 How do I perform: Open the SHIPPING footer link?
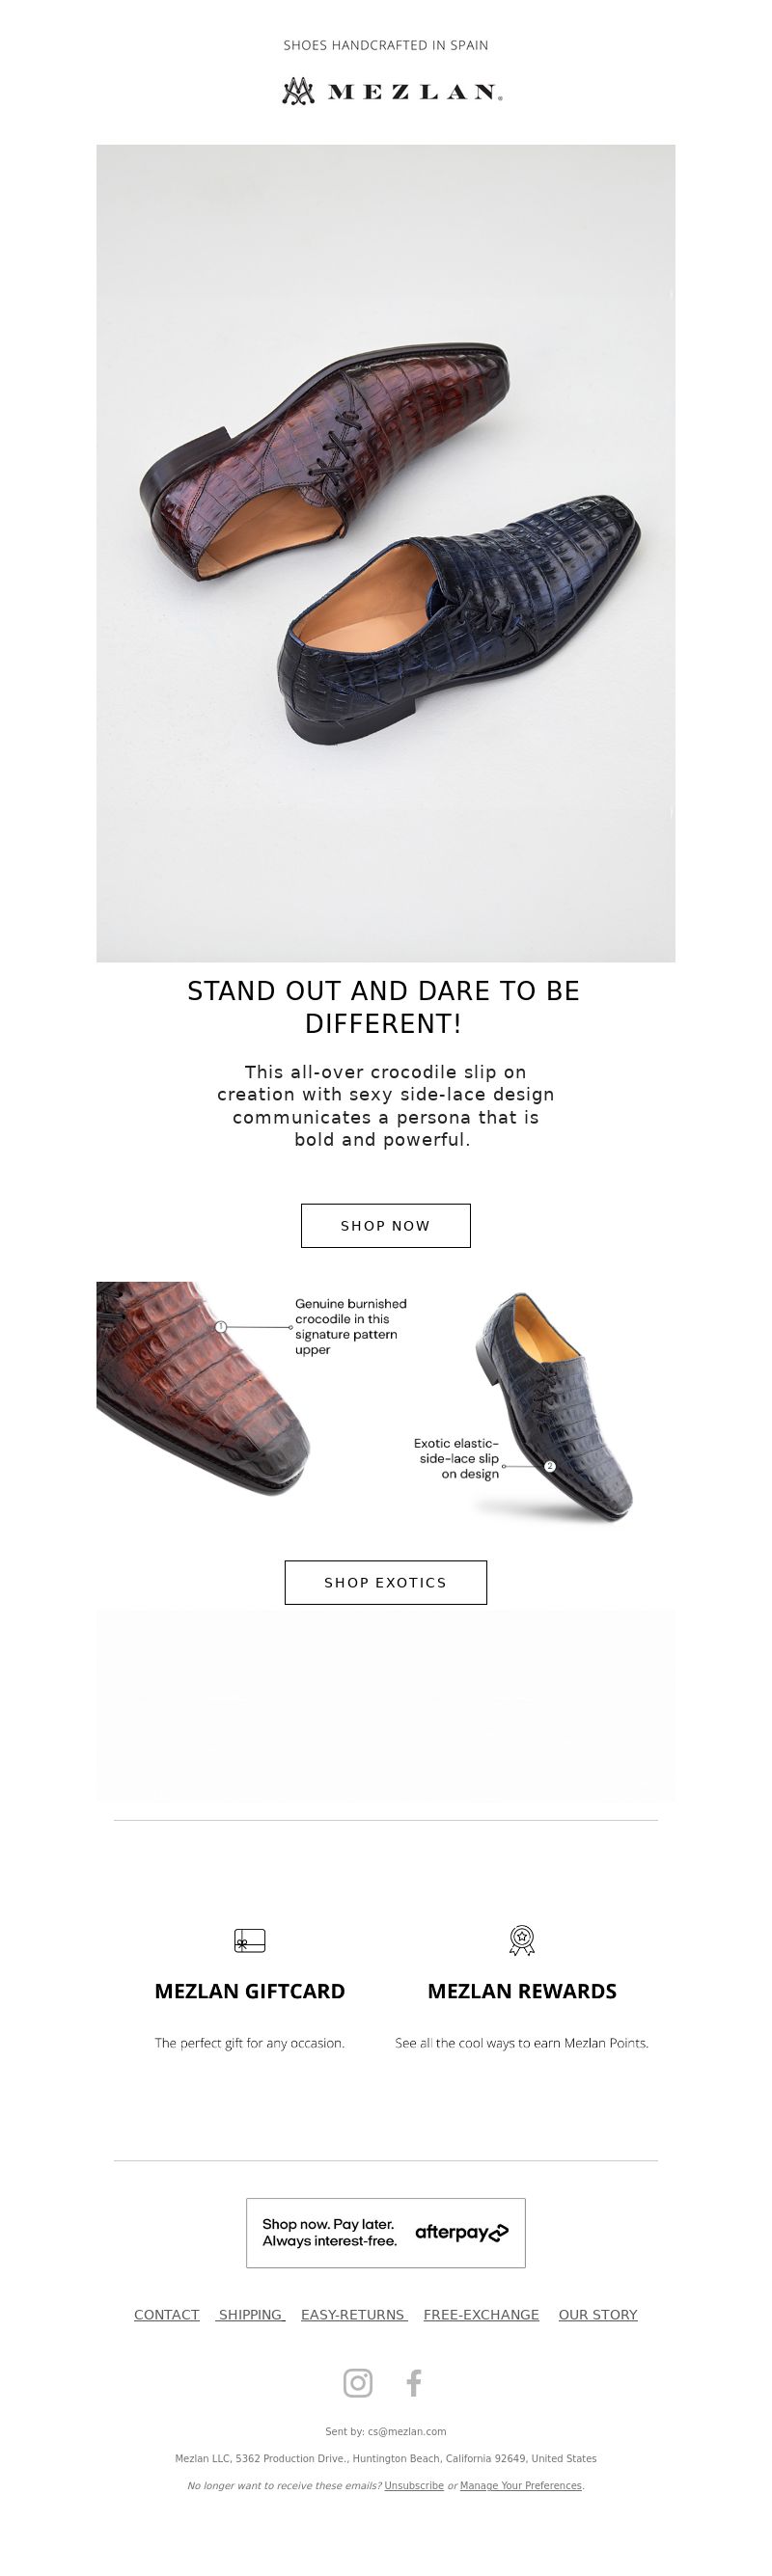click(251, 2314)
